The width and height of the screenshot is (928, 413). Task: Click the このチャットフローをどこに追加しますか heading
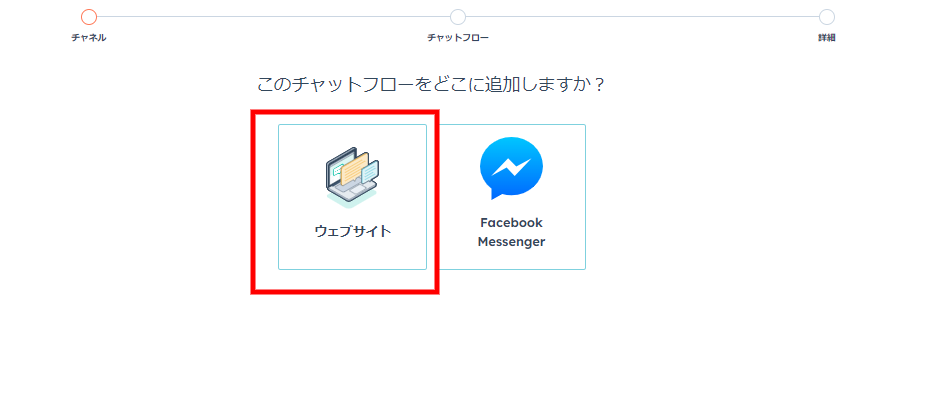click(432, 85)
